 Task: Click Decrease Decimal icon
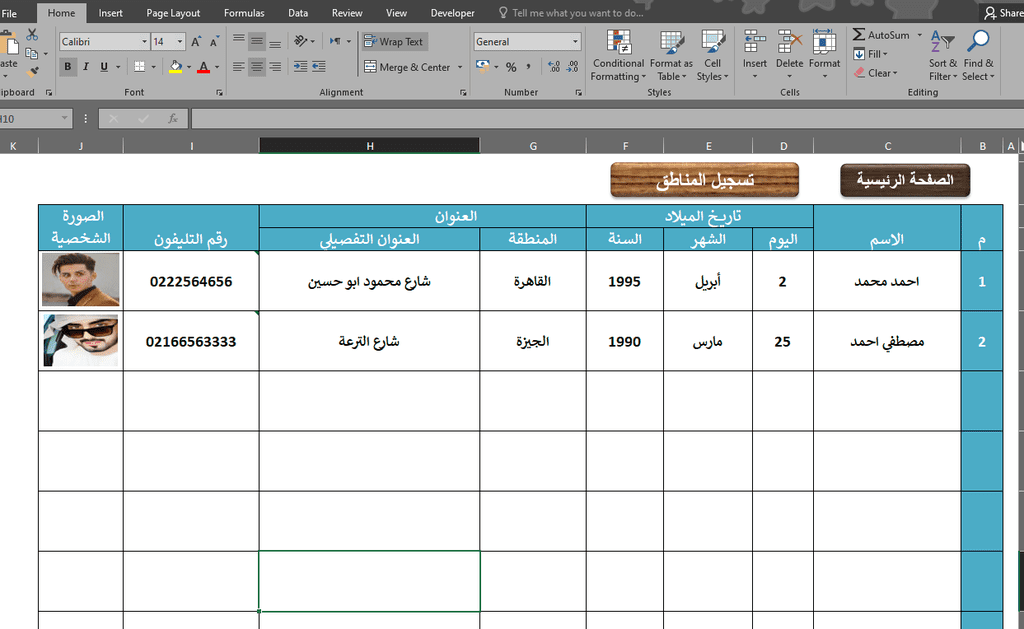(572, 67)
